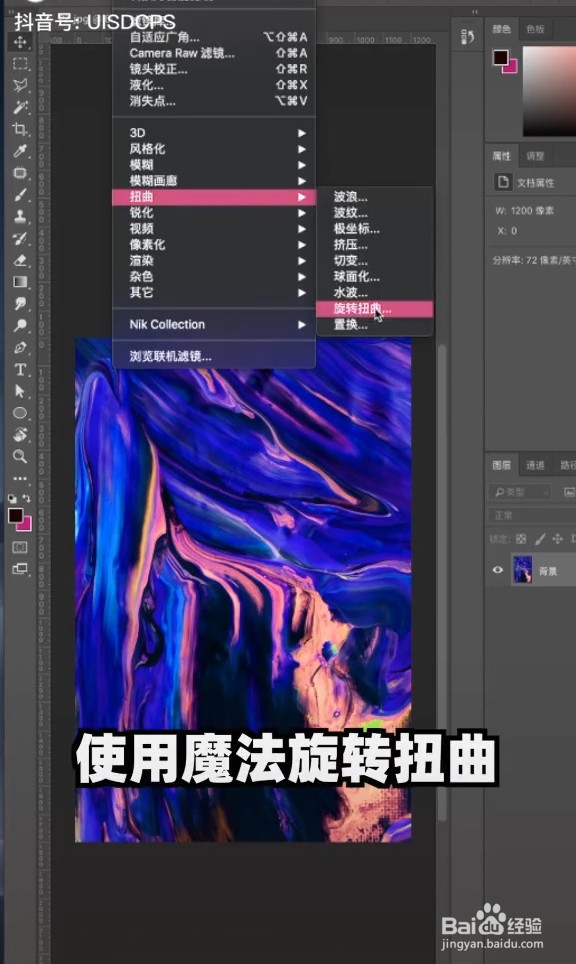The width and height of the screenshot is (576, 964).
Task: Click toolbar magenta background color swatch
Action: pyautogui.click(x=26, y=526)
